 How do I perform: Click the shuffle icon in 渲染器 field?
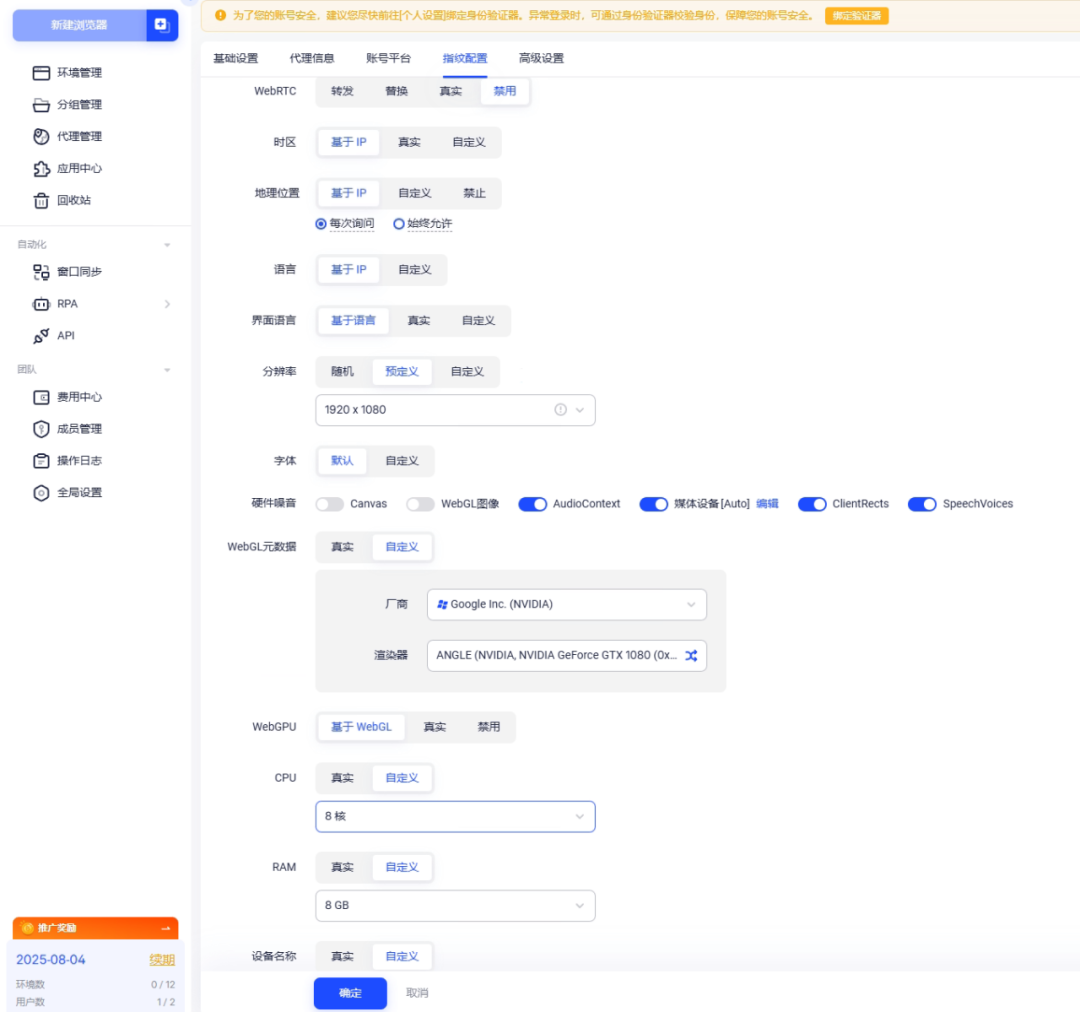691,656
